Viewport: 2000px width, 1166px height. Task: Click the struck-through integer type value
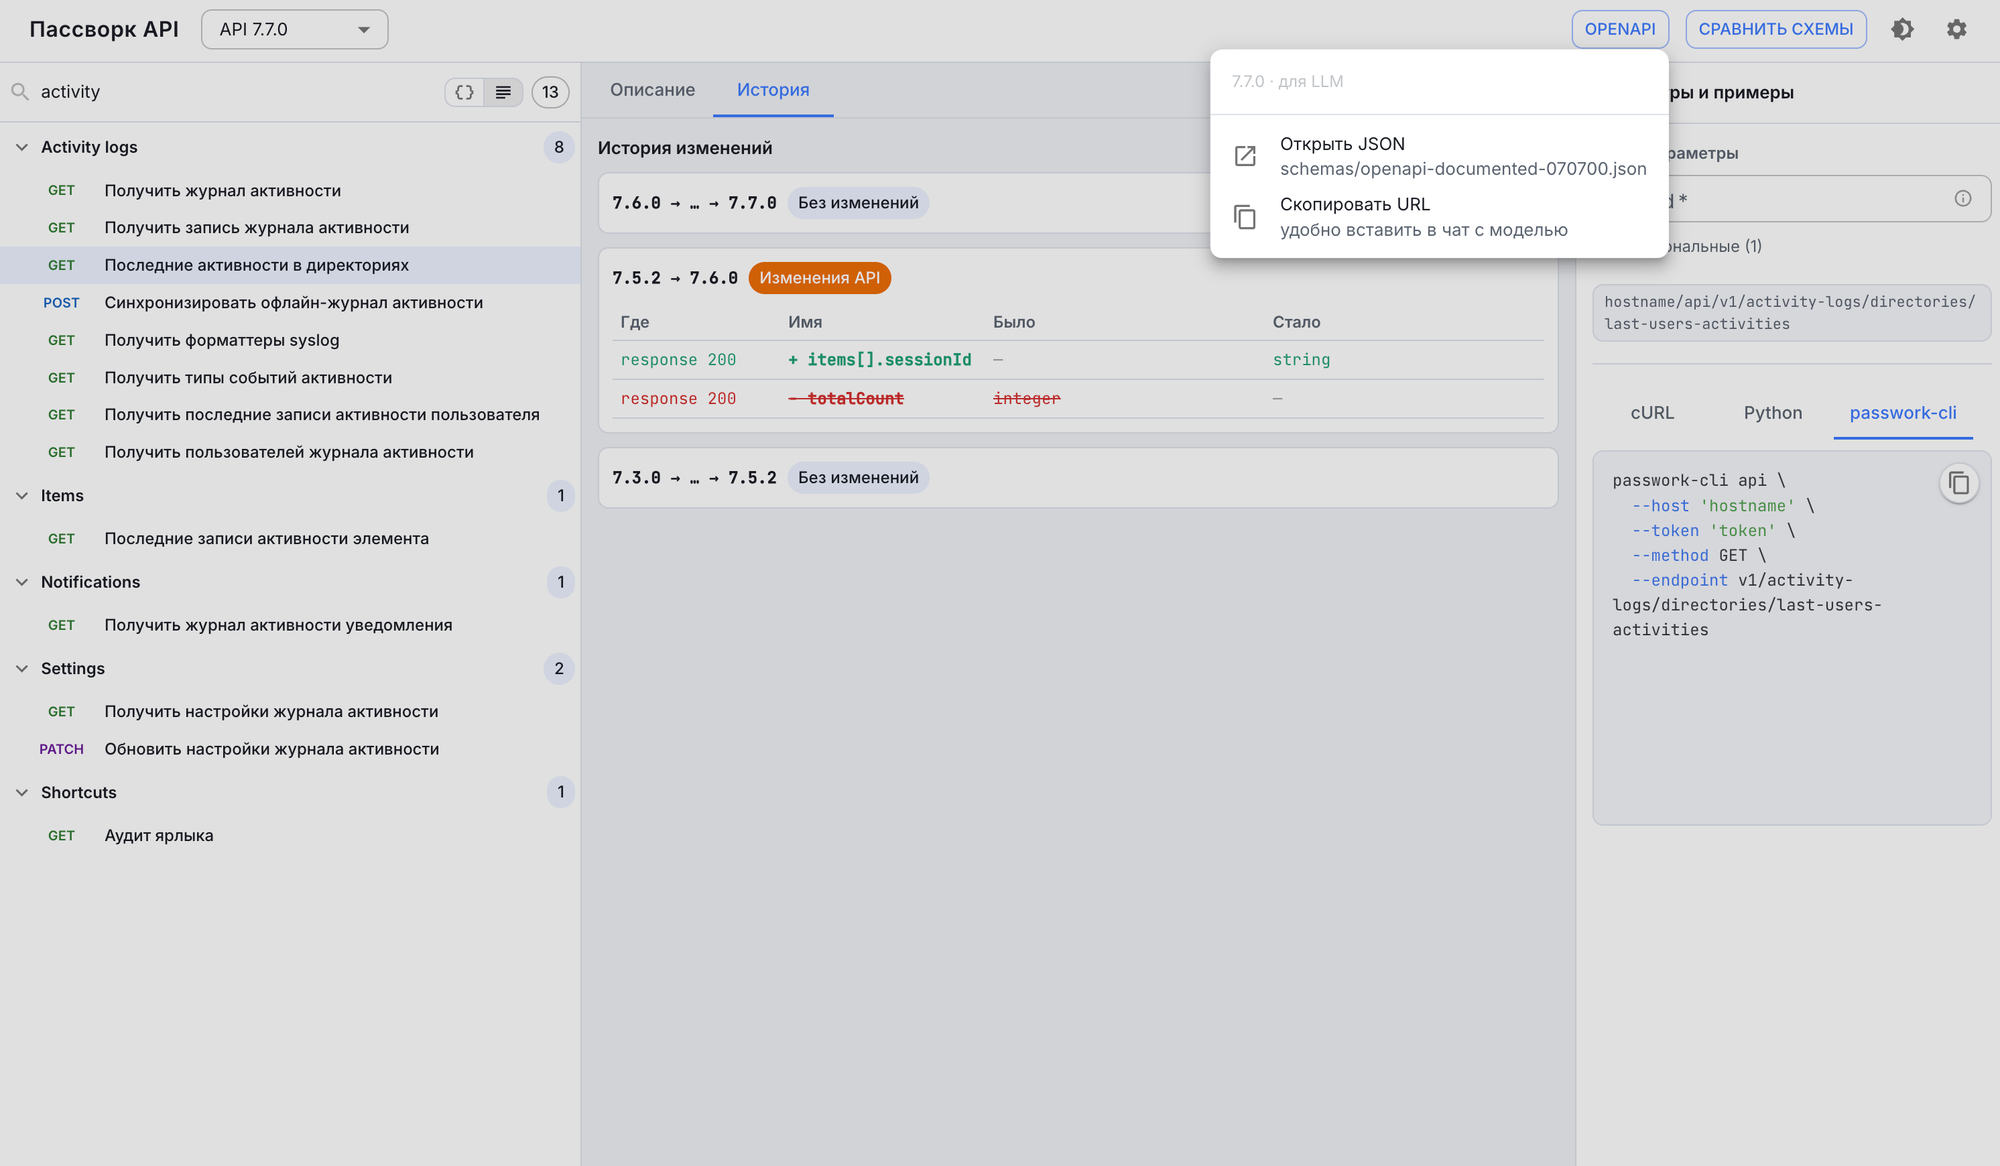point(1026,399)
